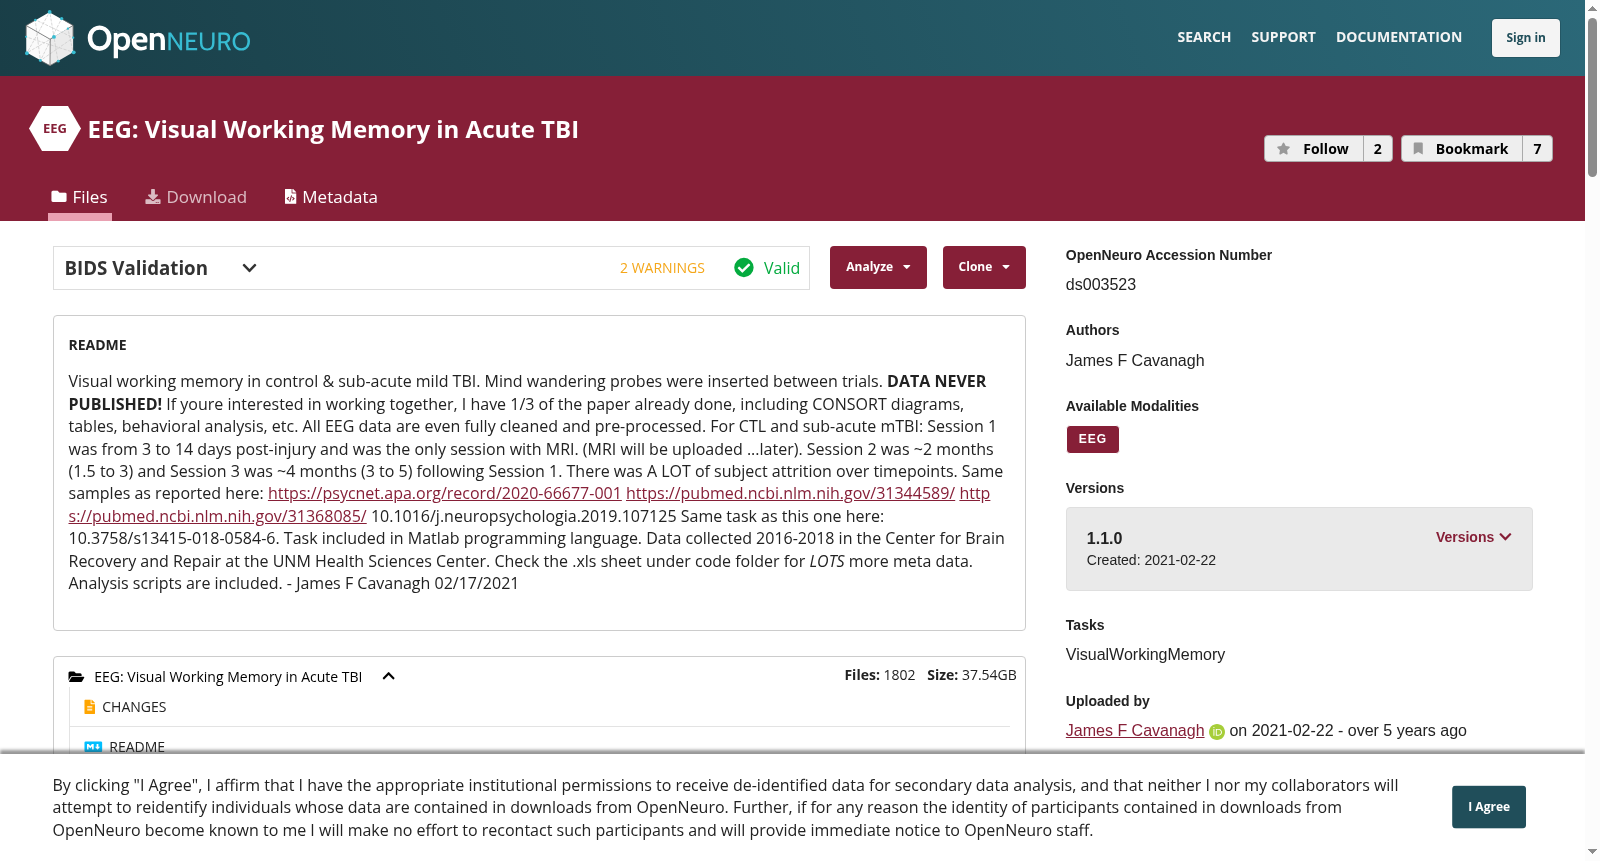Click the VisualWorkingMemory task name
This screenshot has width=1600, height=861.
point(1145,655)
